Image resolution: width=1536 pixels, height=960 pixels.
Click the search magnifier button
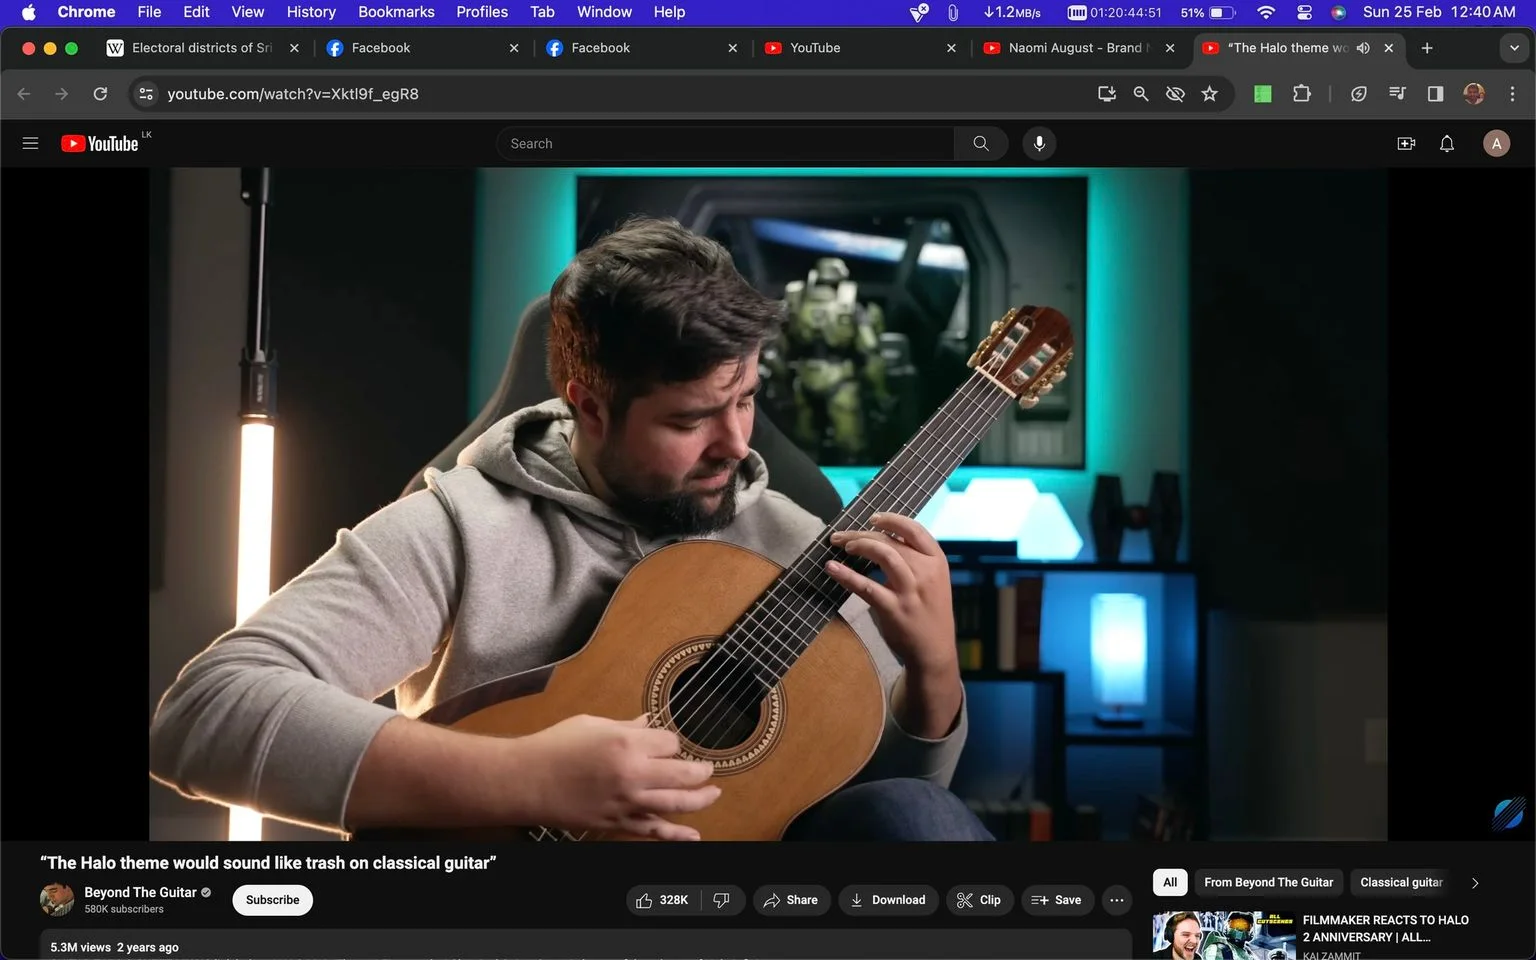point(981,143)
